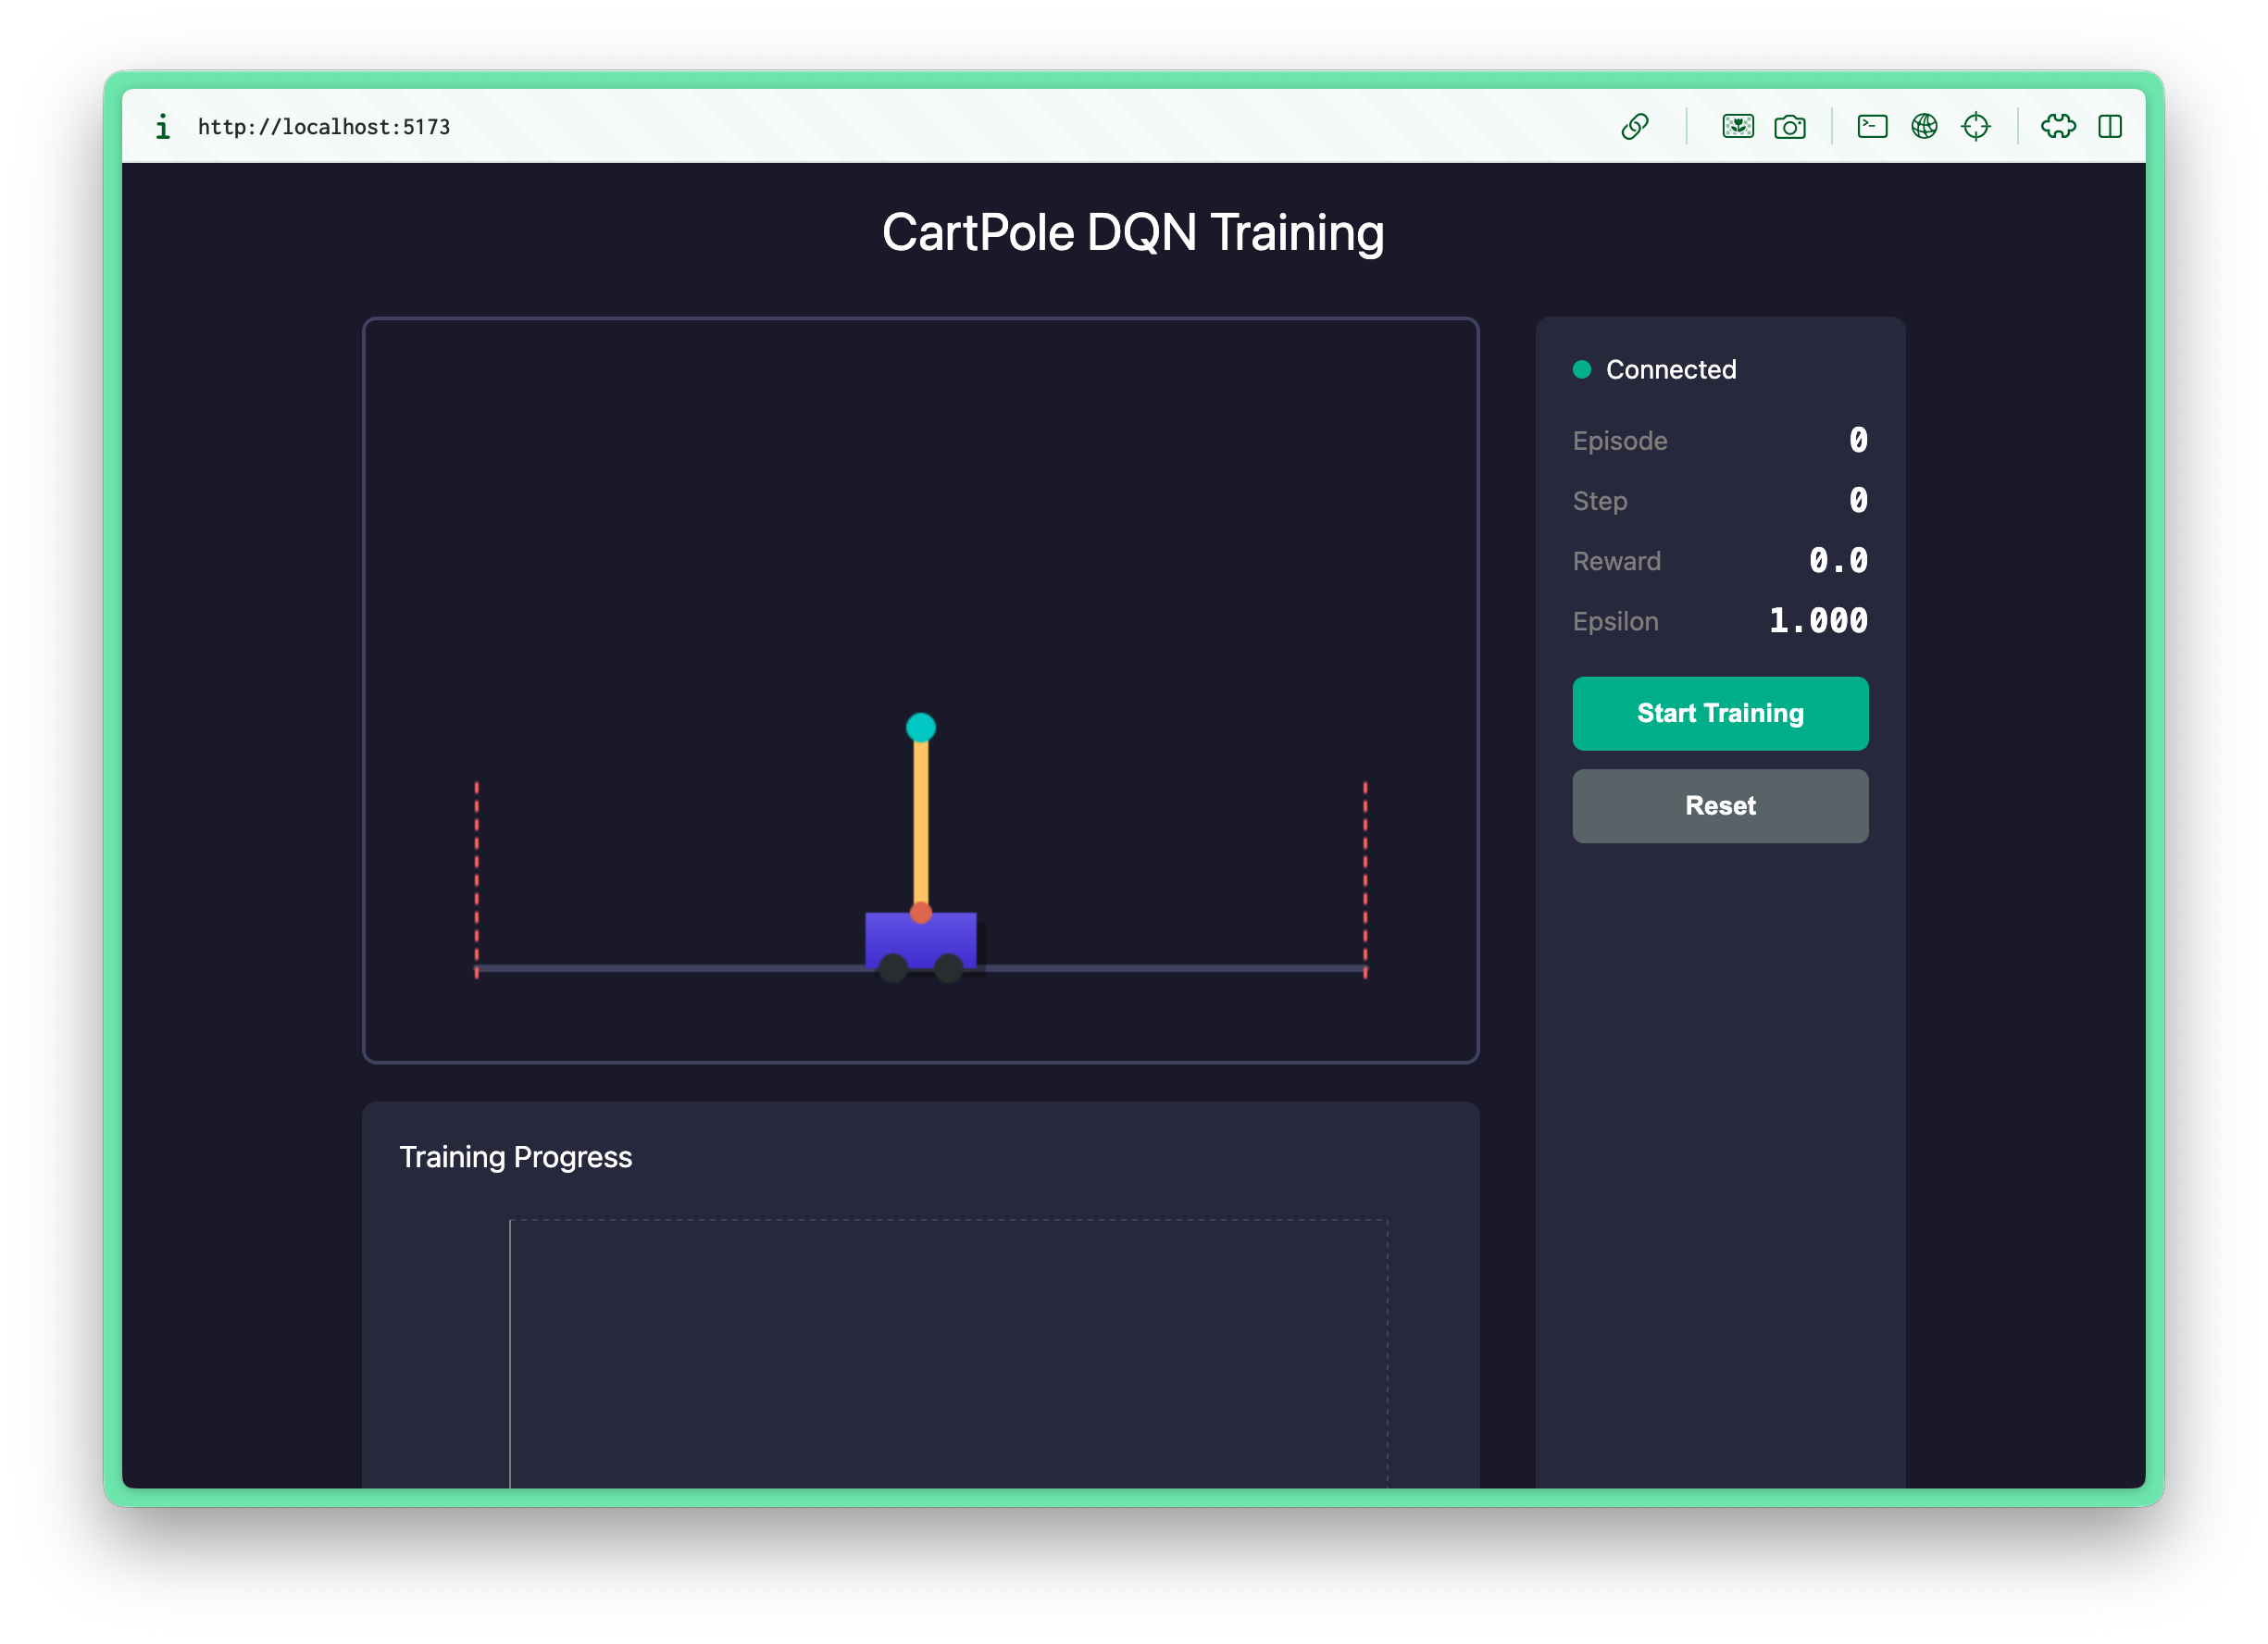Select the URL in the address bar
Screen dimensions: 2268x1644
pyautogui.click(x=324, y=127)
